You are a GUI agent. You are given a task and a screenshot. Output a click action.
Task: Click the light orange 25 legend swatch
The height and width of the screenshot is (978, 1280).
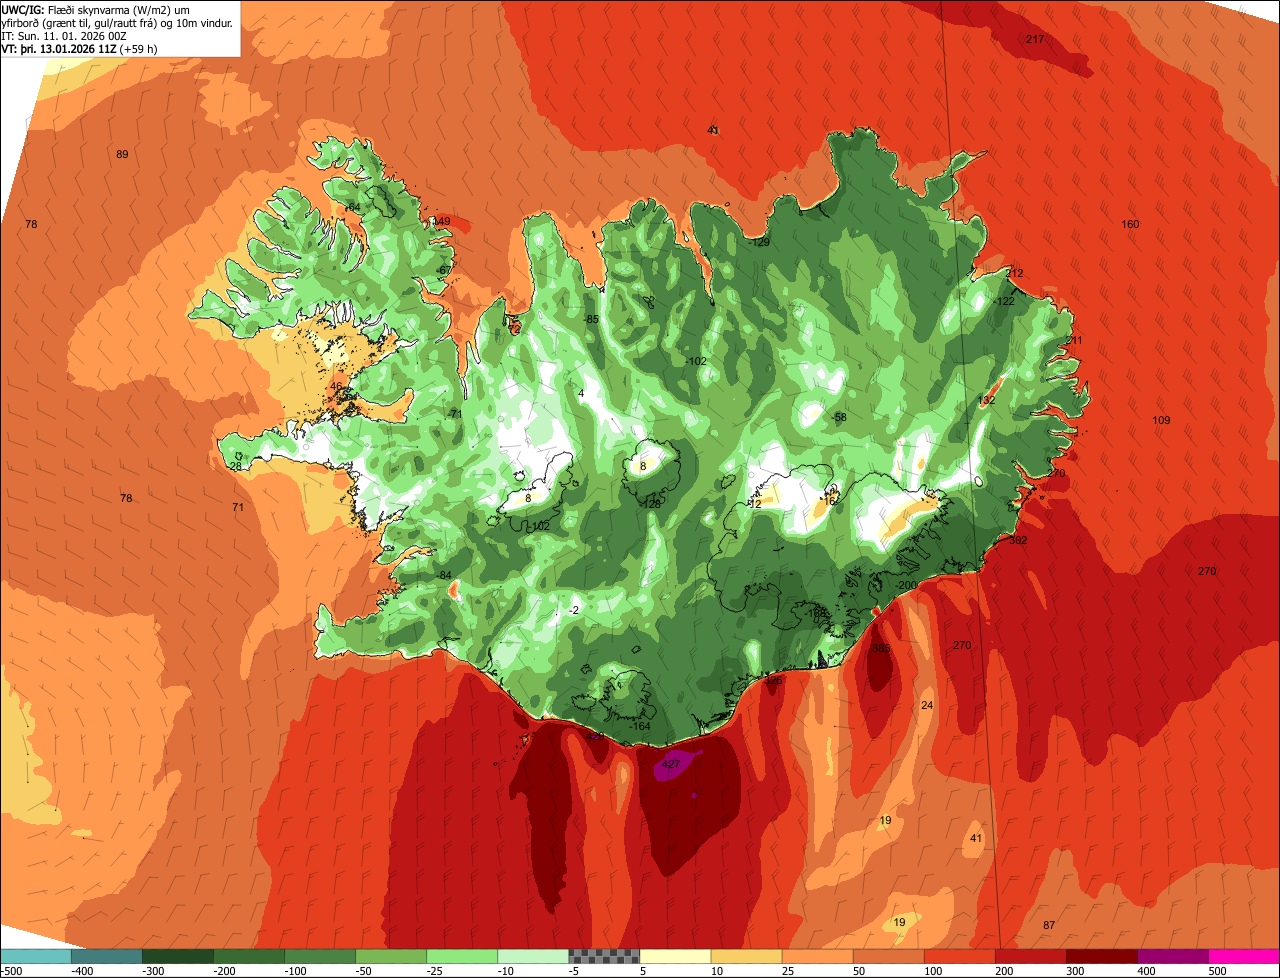(x=818, y=956)
